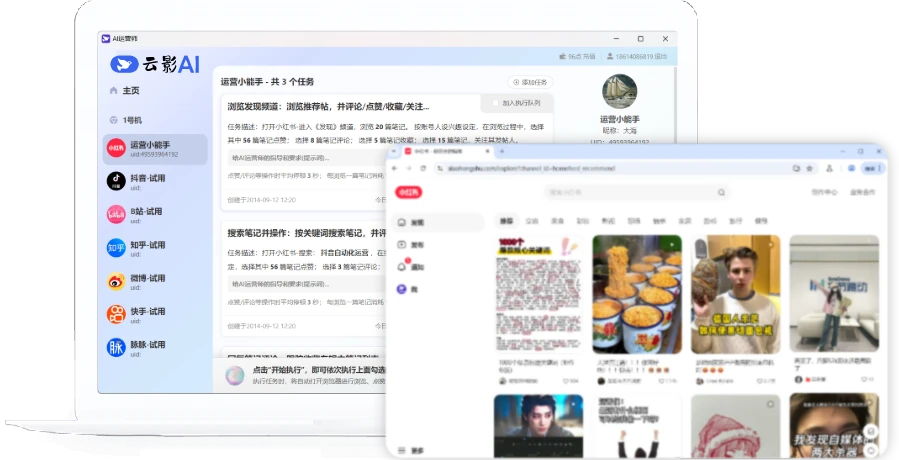Check the 加入执行队列 checkbox
This screenshot has width=899, height=460.
[493, 103]
